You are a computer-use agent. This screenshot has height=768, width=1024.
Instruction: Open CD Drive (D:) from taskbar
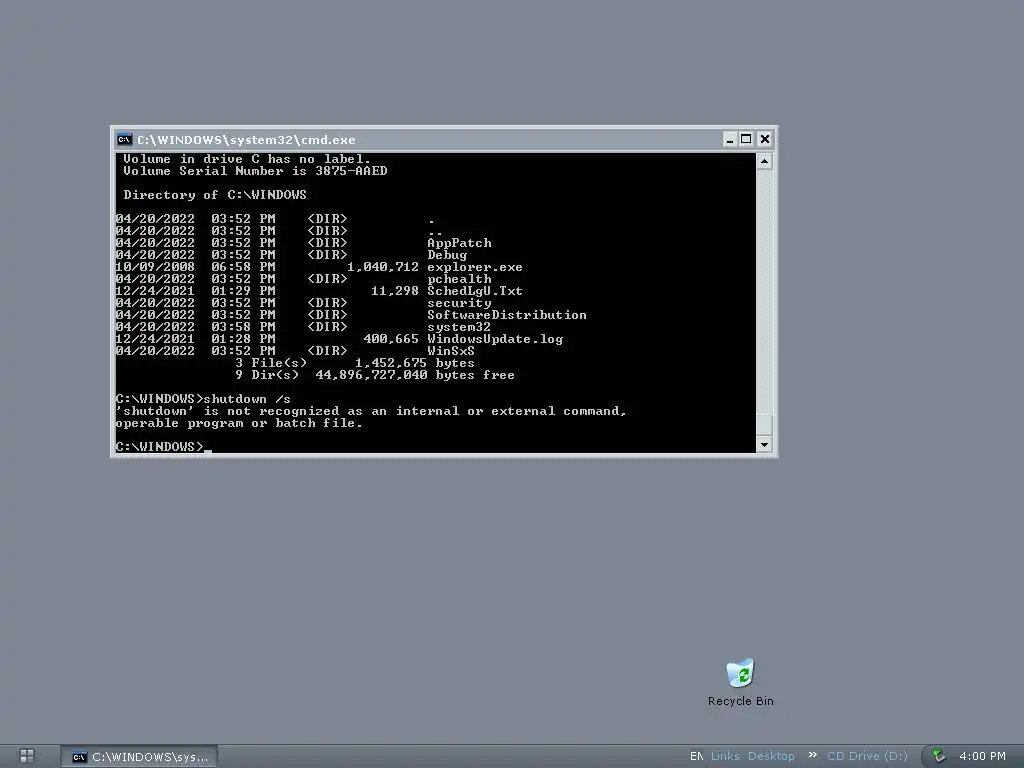click(x=867, y=756)
